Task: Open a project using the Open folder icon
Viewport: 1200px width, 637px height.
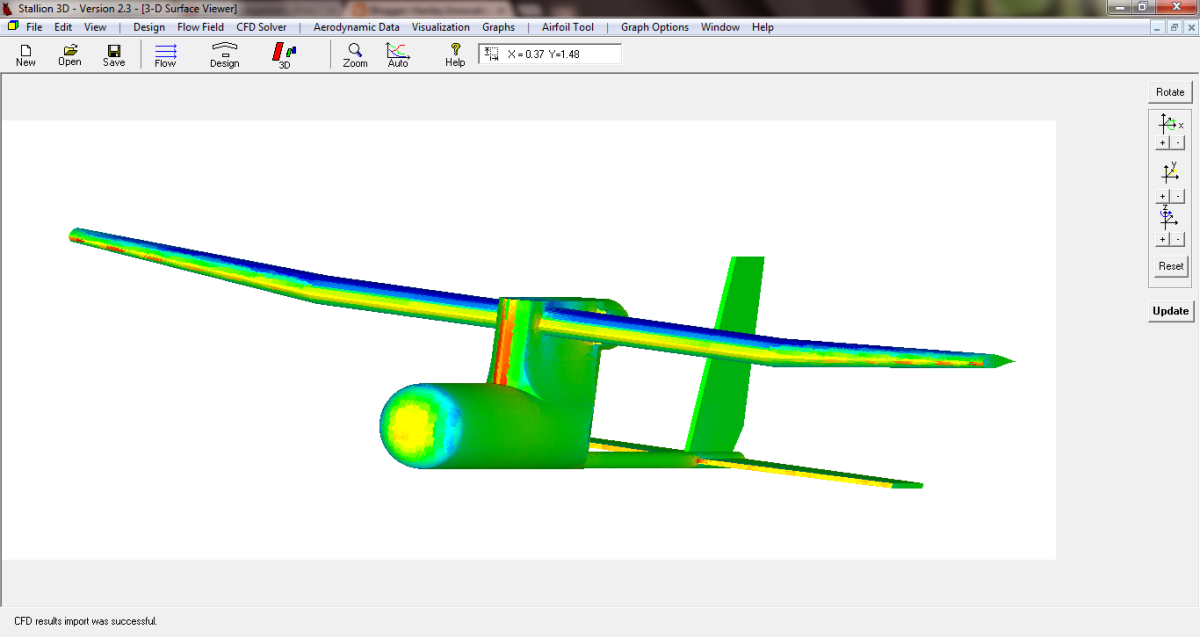Action: [x=69, y=52]
